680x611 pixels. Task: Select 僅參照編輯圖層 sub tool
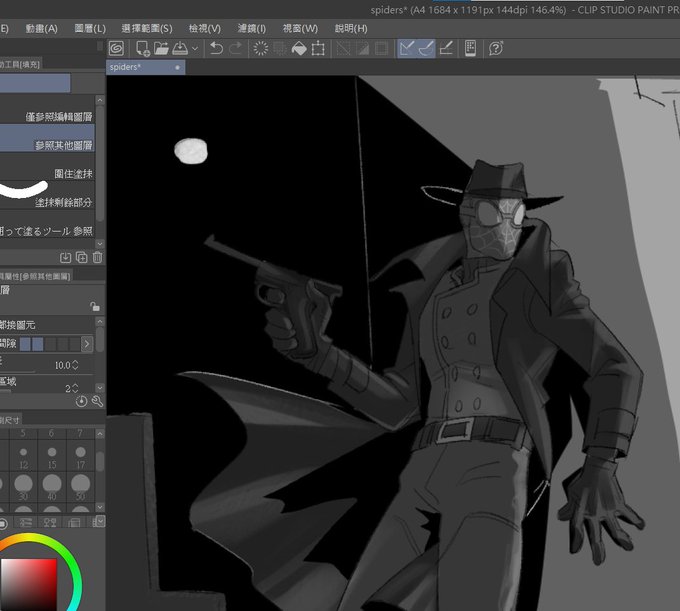[47, 110]
